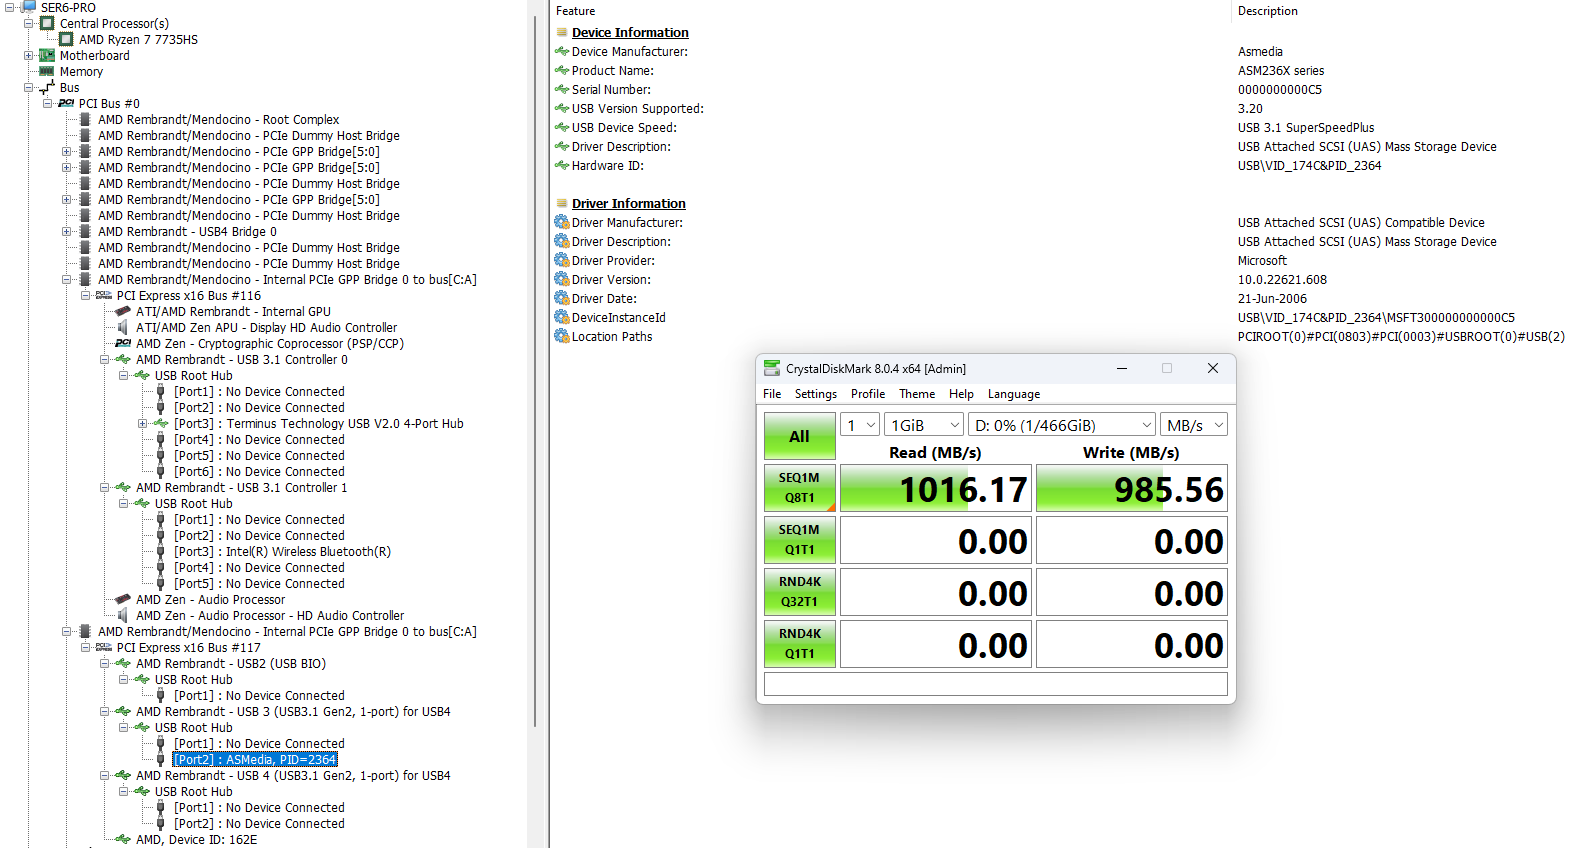Open the Help menu in CrystalDiskMark
This screenshot has height=848, width=1592.
(961, 394)
